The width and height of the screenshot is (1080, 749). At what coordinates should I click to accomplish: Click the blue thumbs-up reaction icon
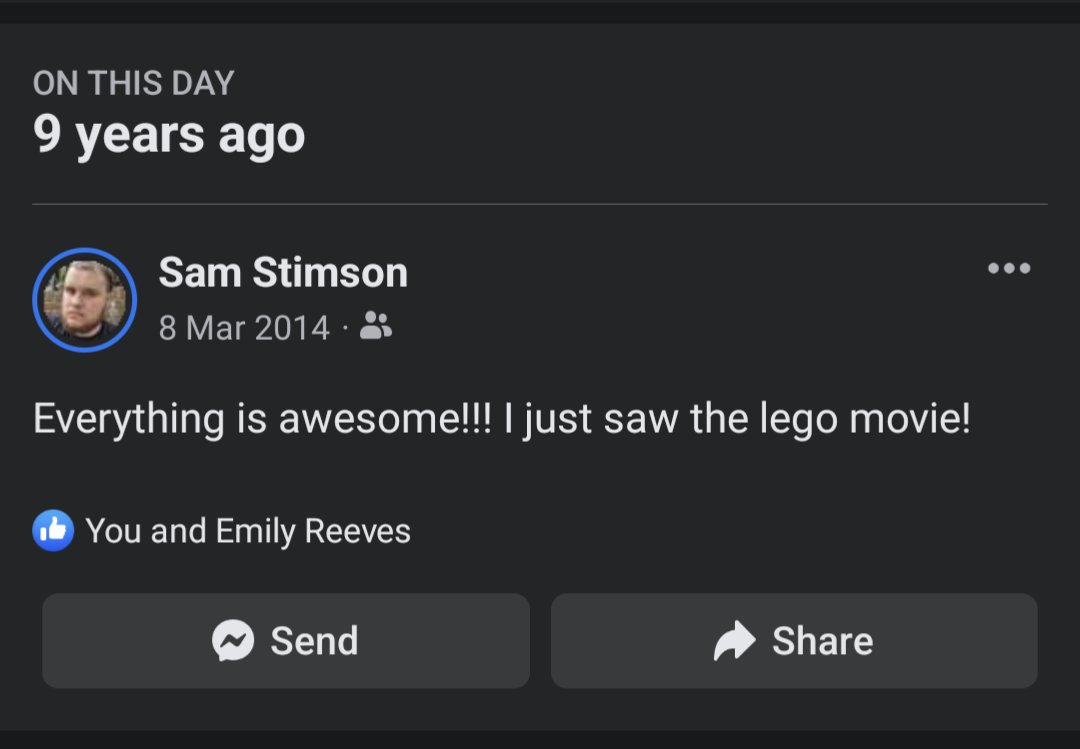[x=53, y=530]
